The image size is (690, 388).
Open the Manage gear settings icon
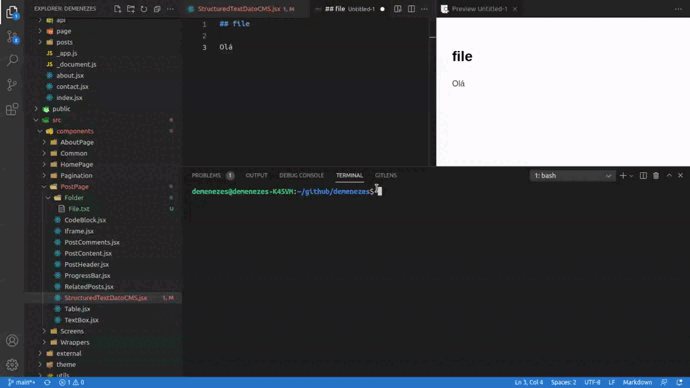(12, 365)
